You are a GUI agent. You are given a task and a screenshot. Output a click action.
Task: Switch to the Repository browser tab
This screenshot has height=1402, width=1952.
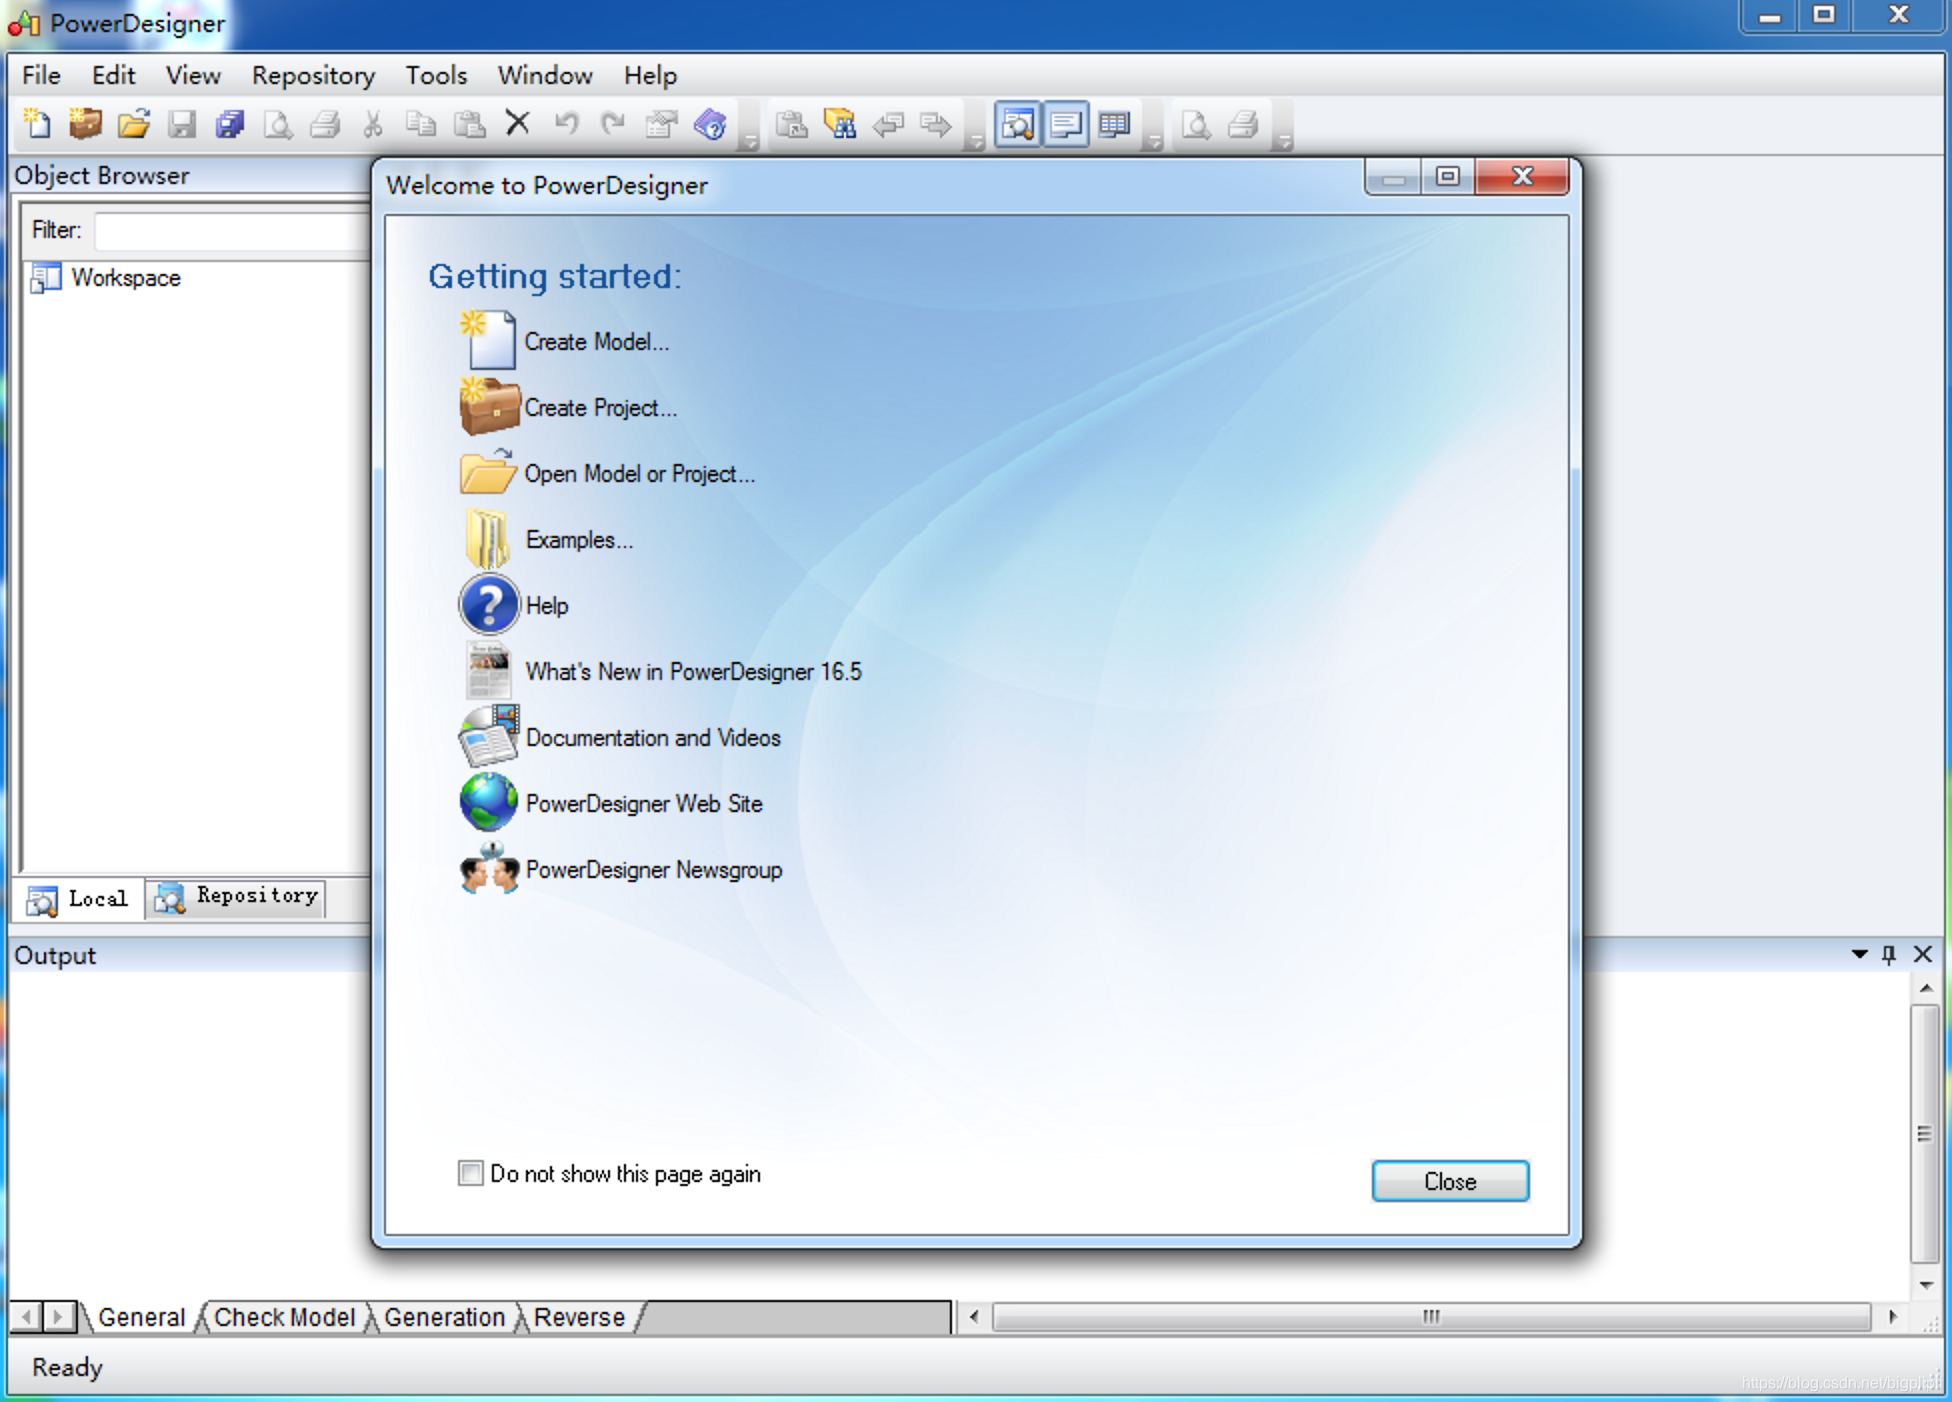click(238, 897)
